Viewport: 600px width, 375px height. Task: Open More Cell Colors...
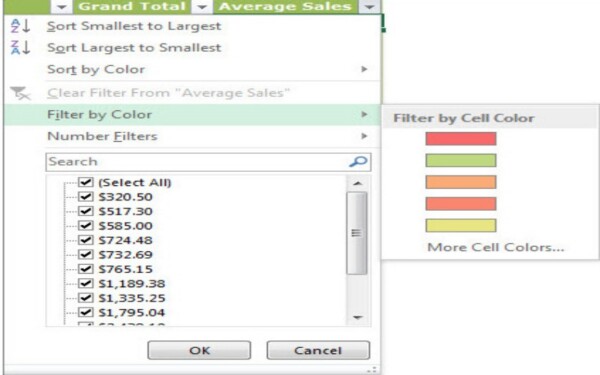coord(496,247)
